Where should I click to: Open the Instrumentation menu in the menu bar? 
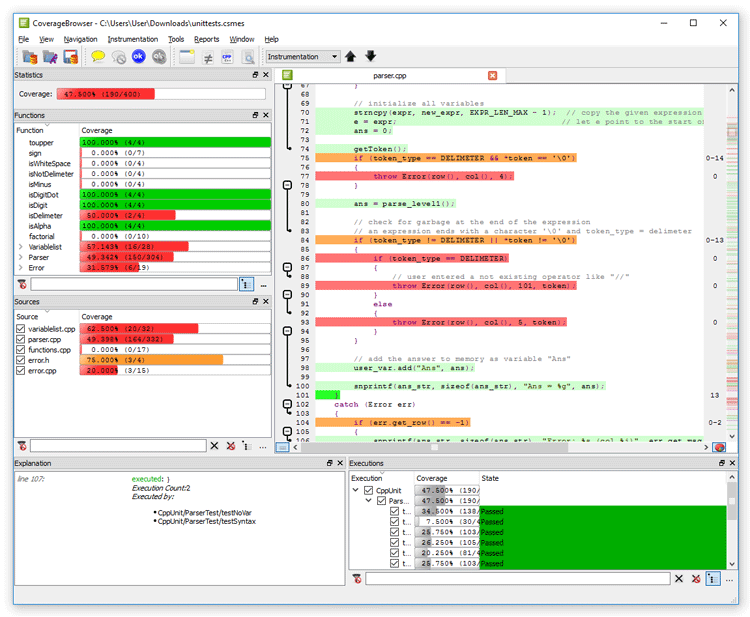132,39
